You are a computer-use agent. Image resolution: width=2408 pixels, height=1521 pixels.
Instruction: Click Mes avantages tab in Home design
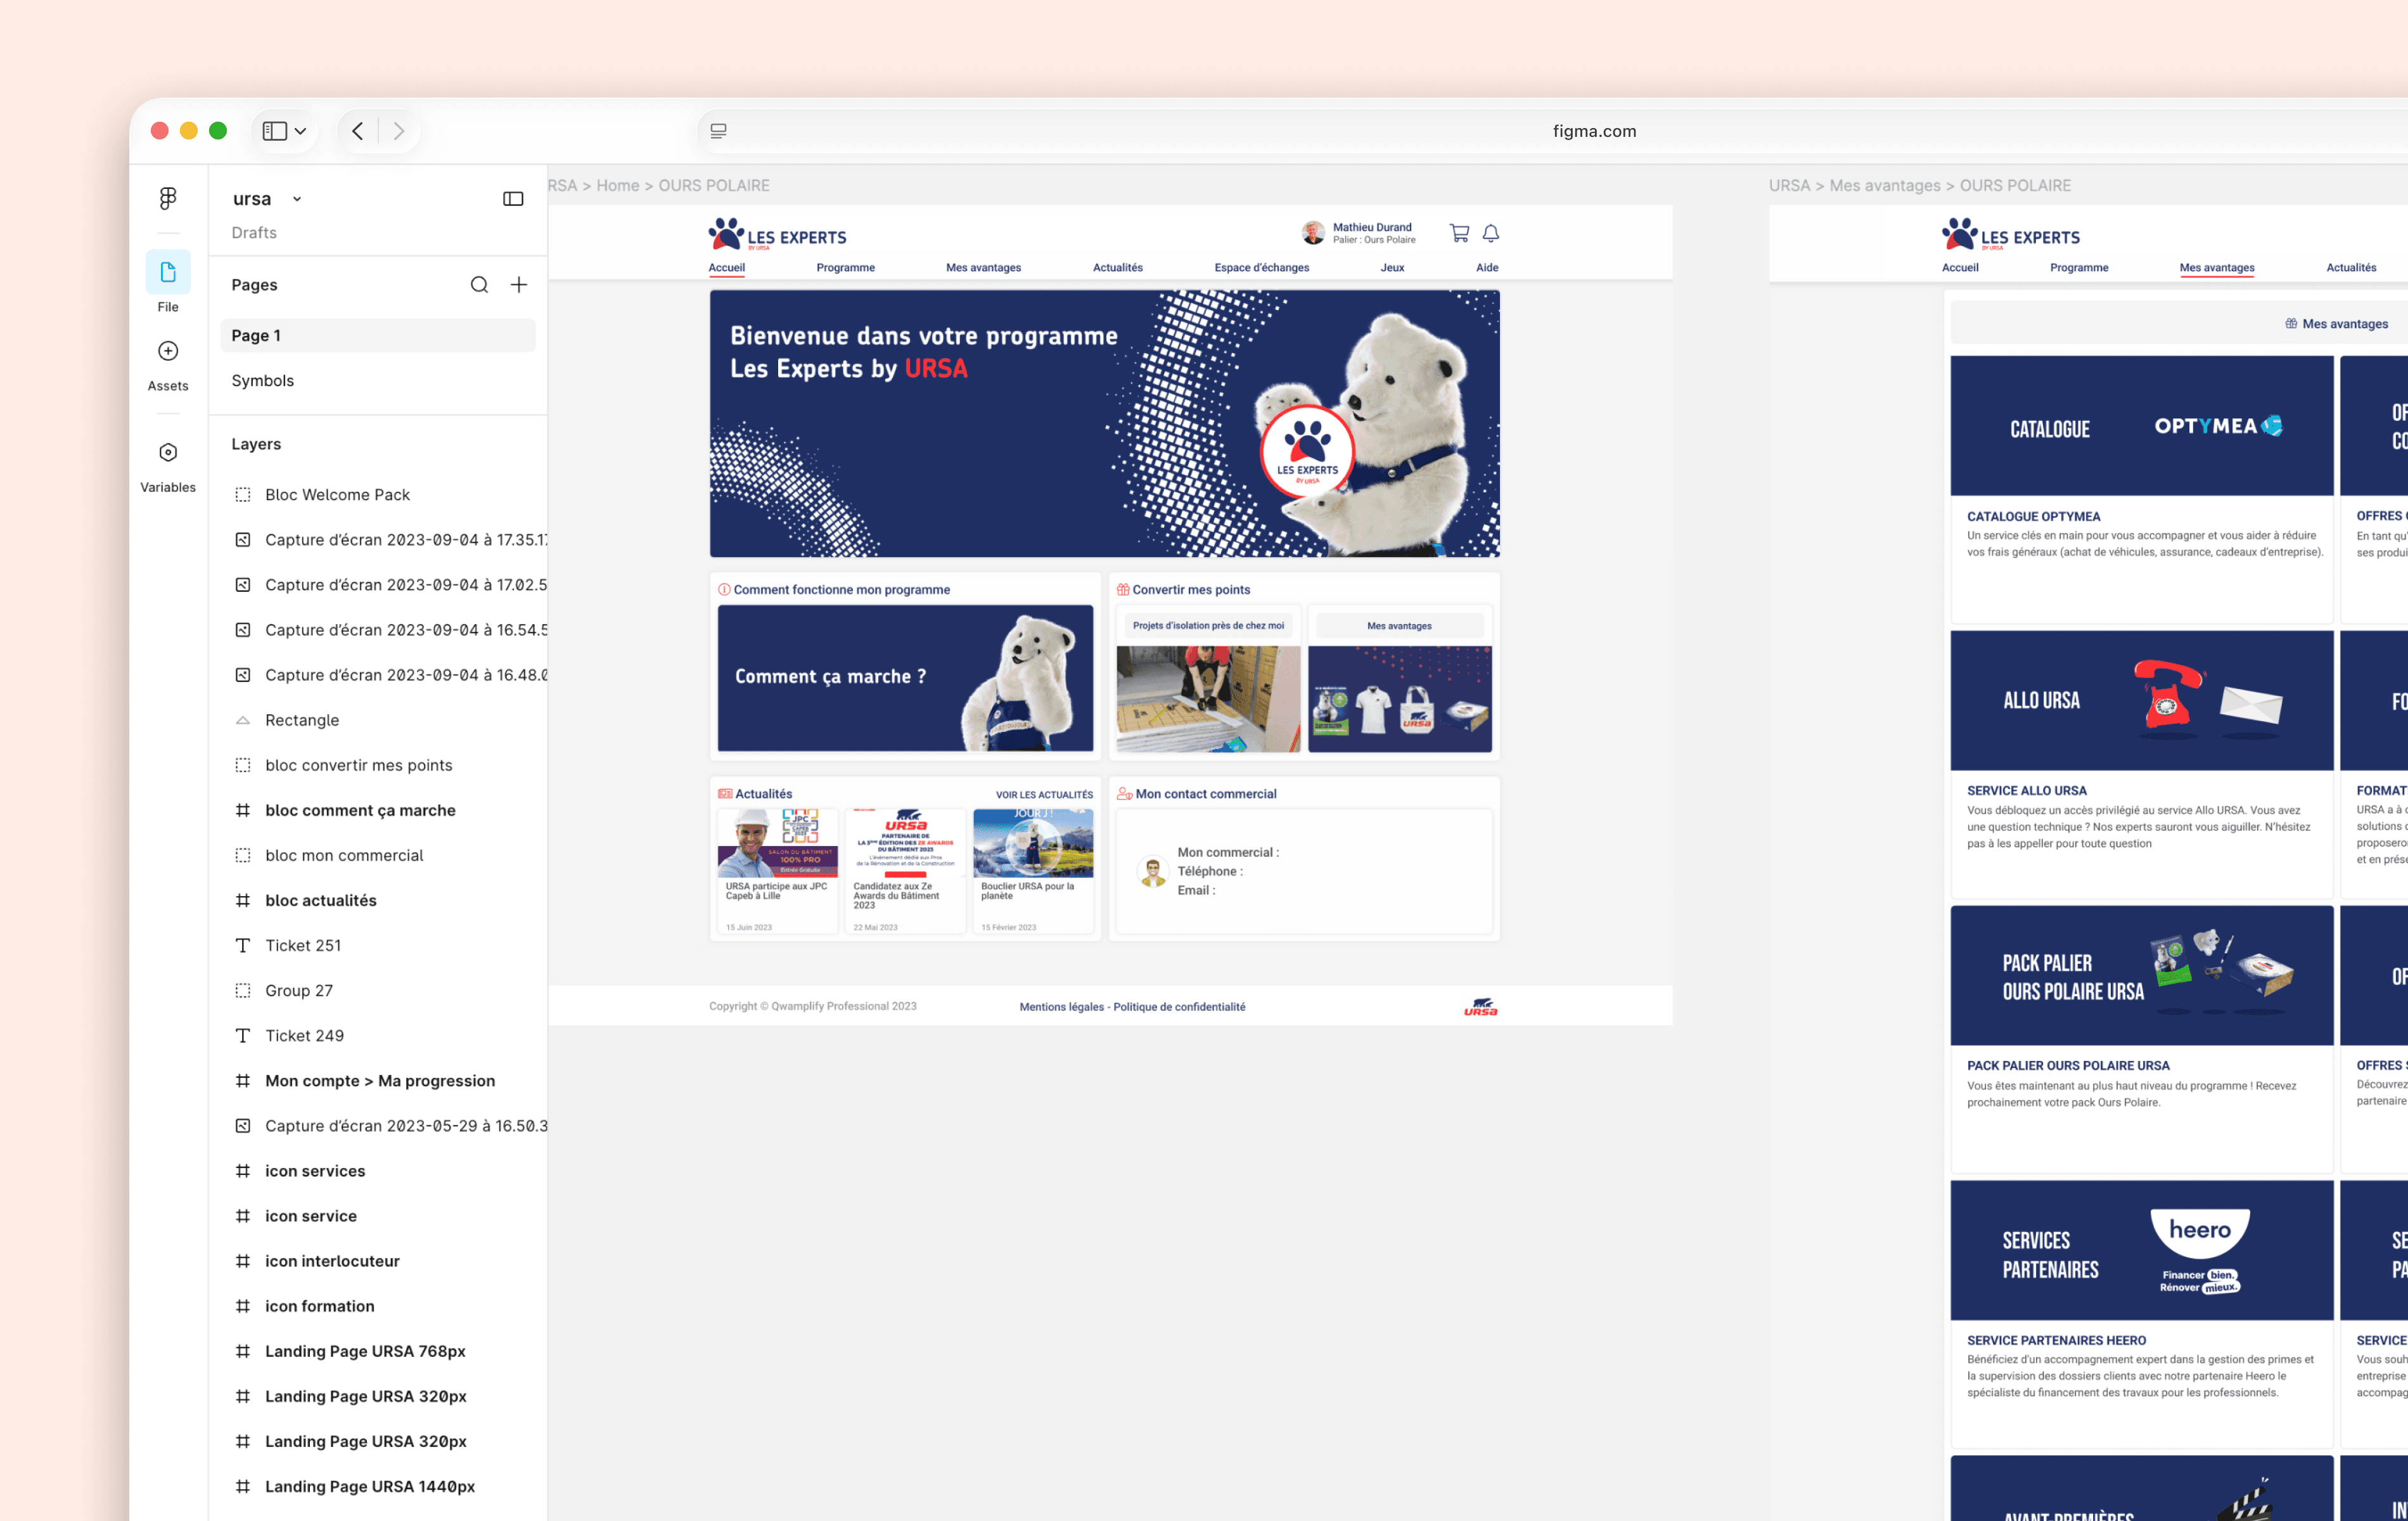point(983,268)
